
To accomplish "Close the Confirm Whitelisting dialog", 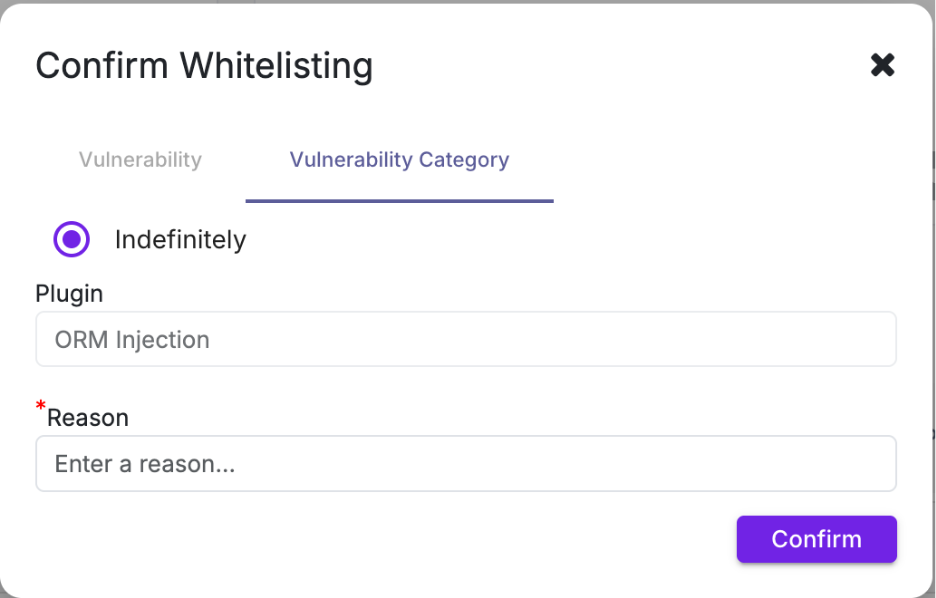I will click(882, 66).
